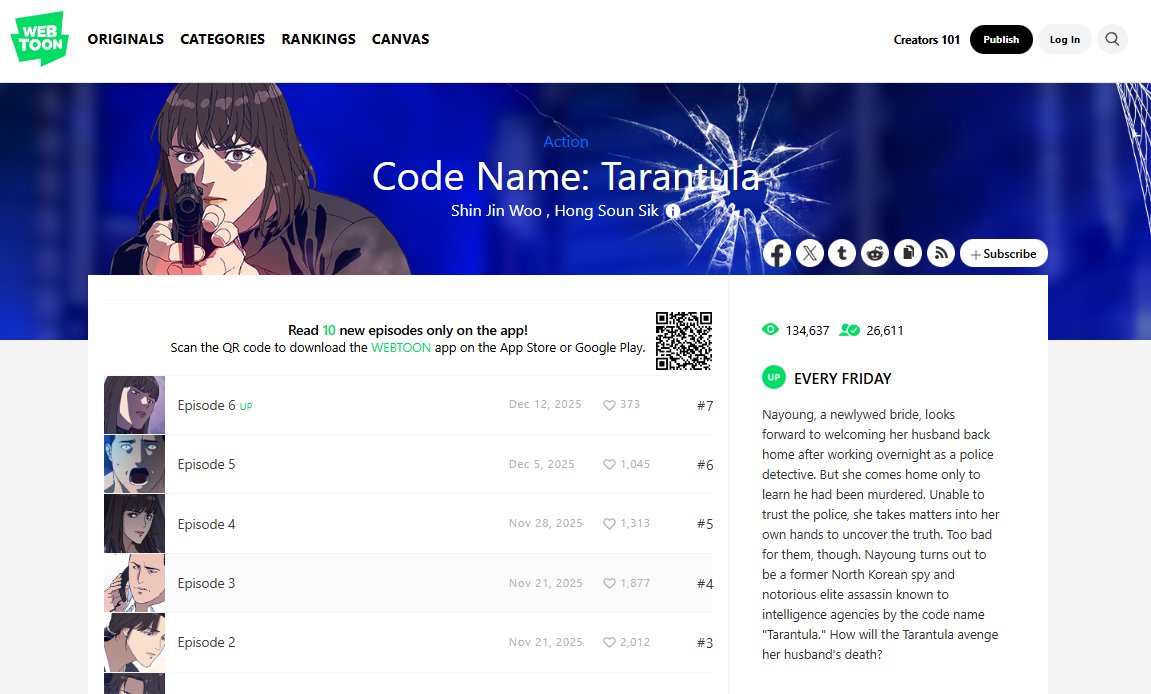Share on X icon

click(810, 253)
